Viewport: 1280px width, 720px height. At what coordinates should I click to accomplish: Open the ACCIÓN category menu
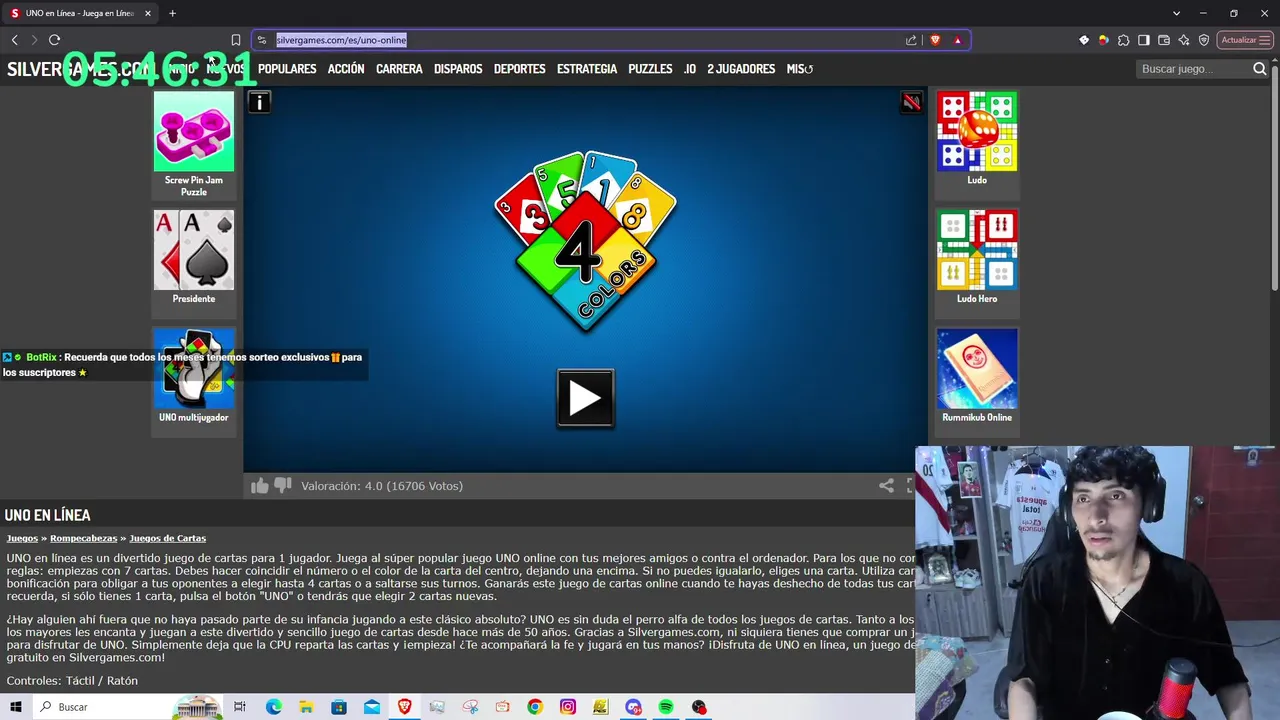point(346,69)
